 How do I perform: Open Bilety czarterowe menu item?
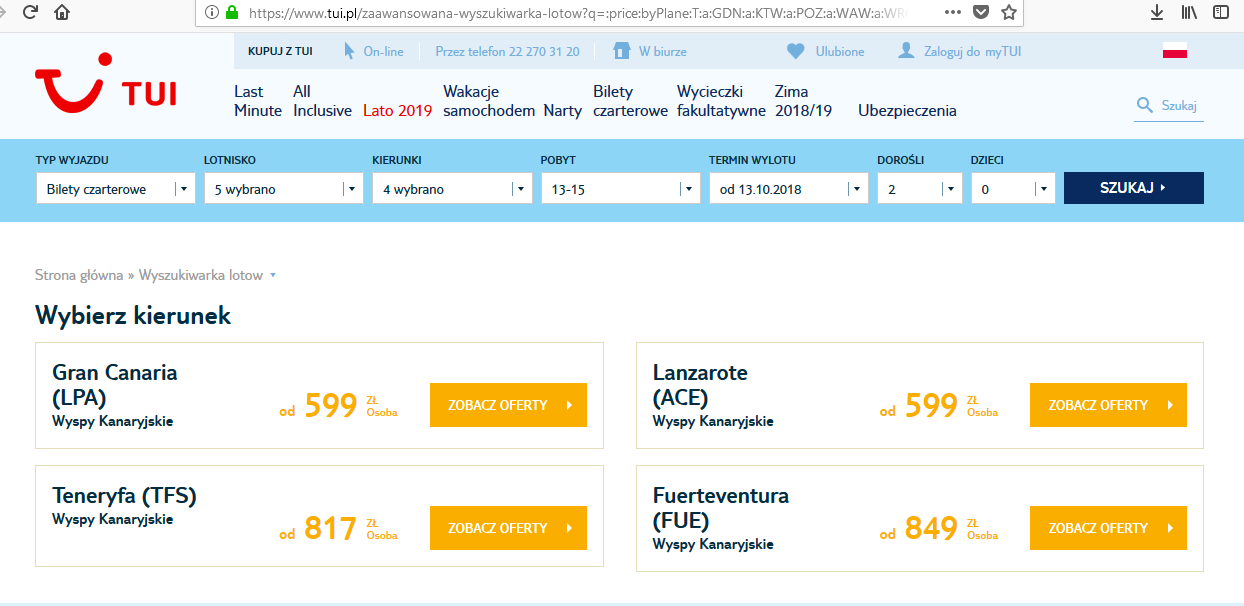pos(630,101)
